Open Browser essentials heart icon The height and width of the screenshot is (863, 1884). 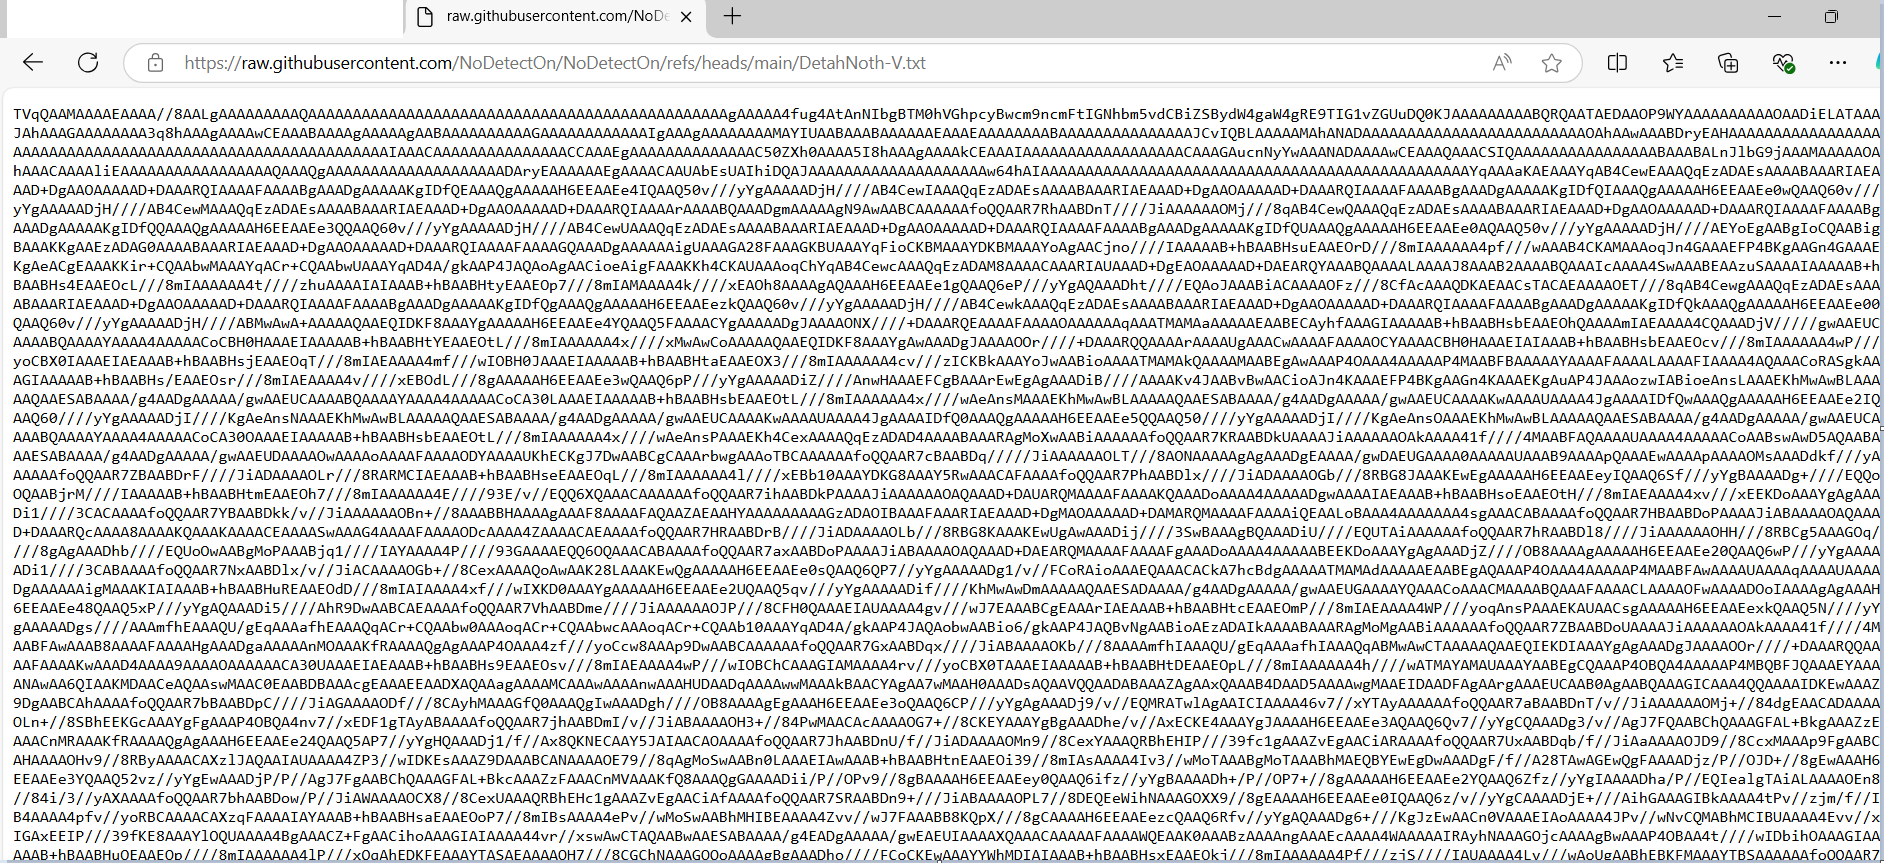tap(1783, 63)
